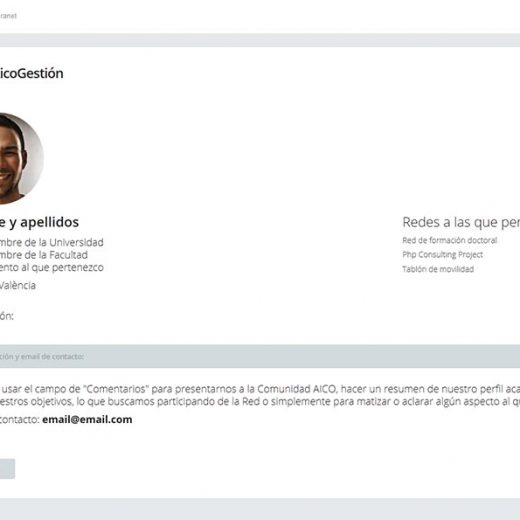
Task: Click the grey header strip under Intranet
Action: pyautogui.click(x=260, y=40)
